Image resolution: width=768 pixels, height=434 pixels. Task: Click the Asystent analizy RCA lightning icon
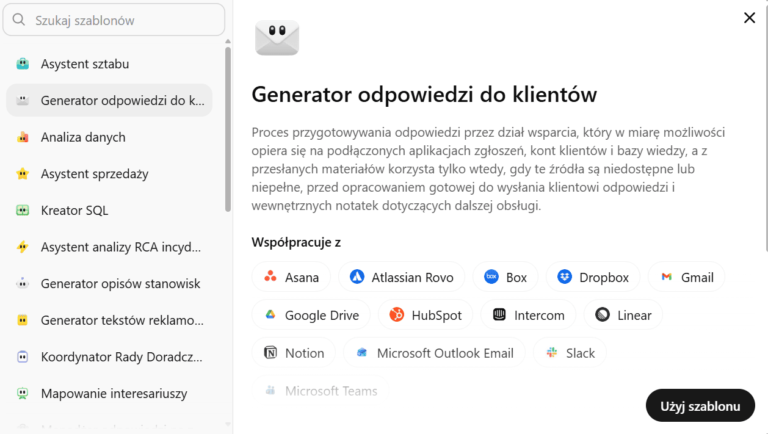[x=23, y=247]
